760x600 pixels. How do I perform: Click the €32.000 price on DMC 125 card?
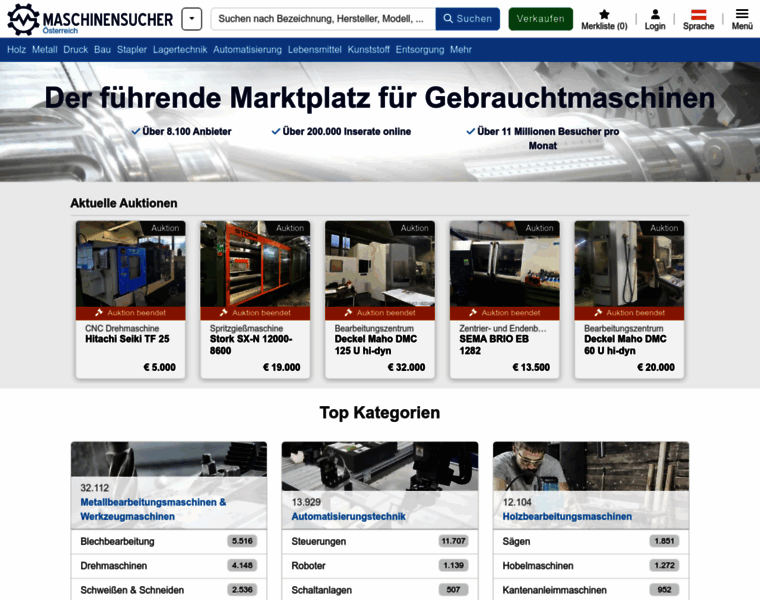click(x=406, y=367)
